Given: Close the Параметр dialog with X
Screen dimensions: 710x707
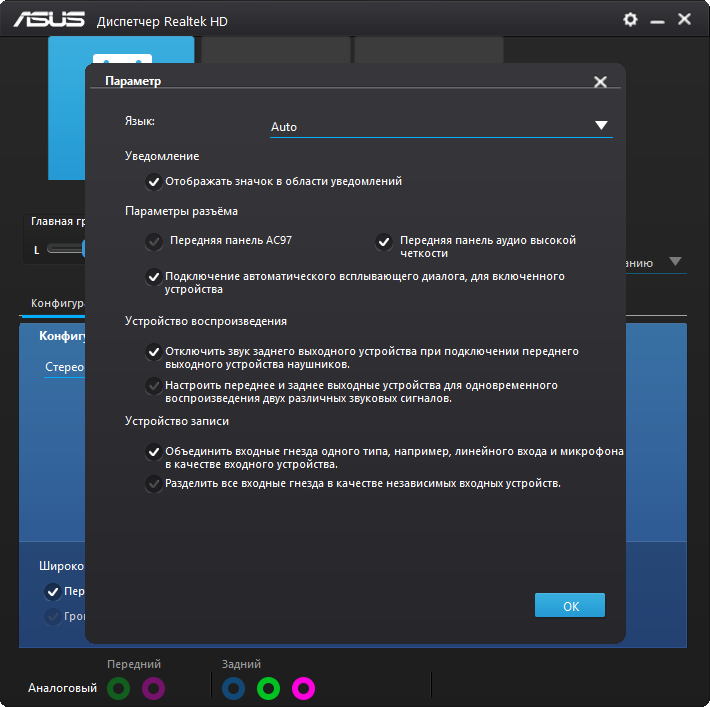Looking at the screenshot, I should (x=600, y=82).
